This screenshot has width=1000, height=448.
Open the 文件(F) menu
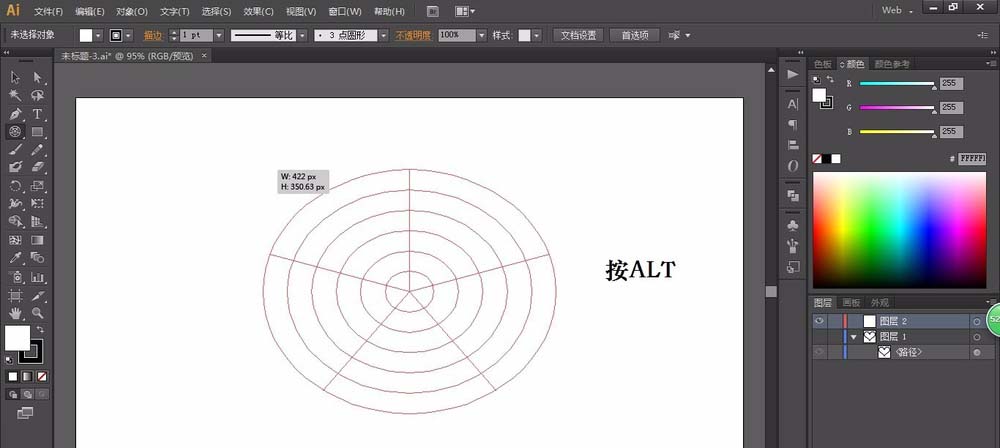tap(48, 11)
